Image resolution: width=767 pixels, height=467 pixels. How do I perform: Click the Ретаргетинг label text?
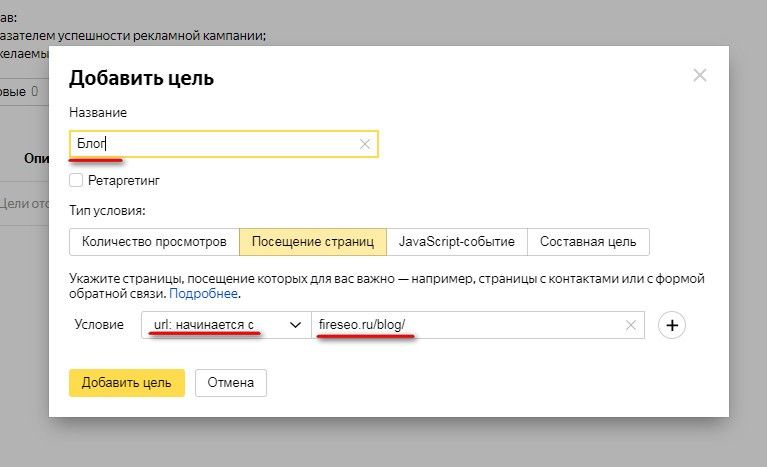(124, 181)
